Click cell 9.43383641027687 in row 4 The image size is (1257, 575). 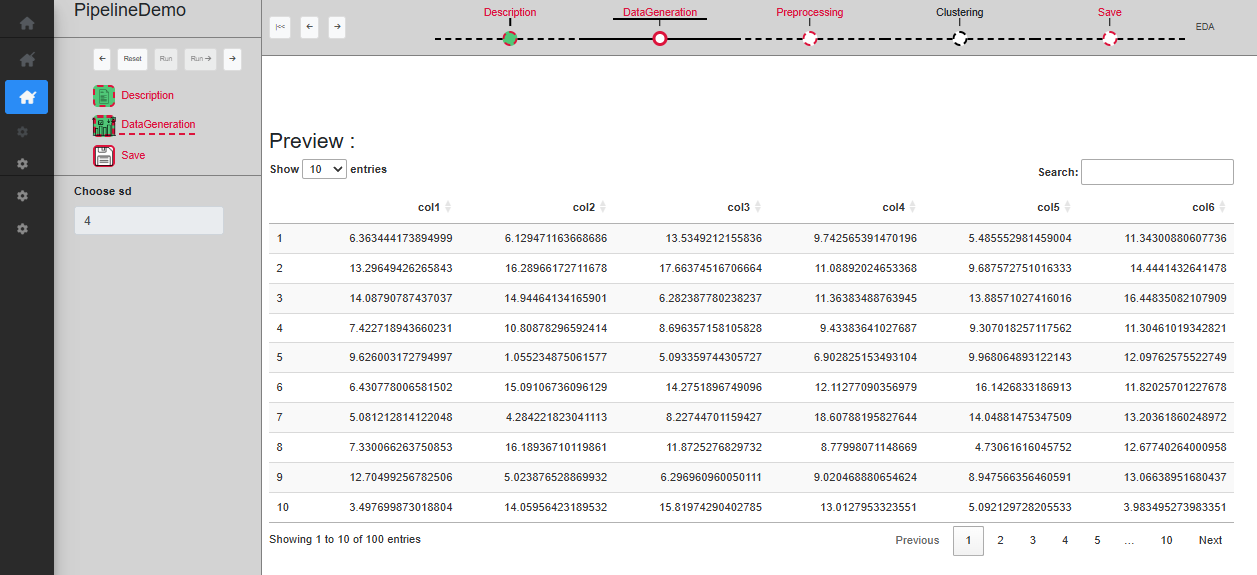tap(869, 328)
